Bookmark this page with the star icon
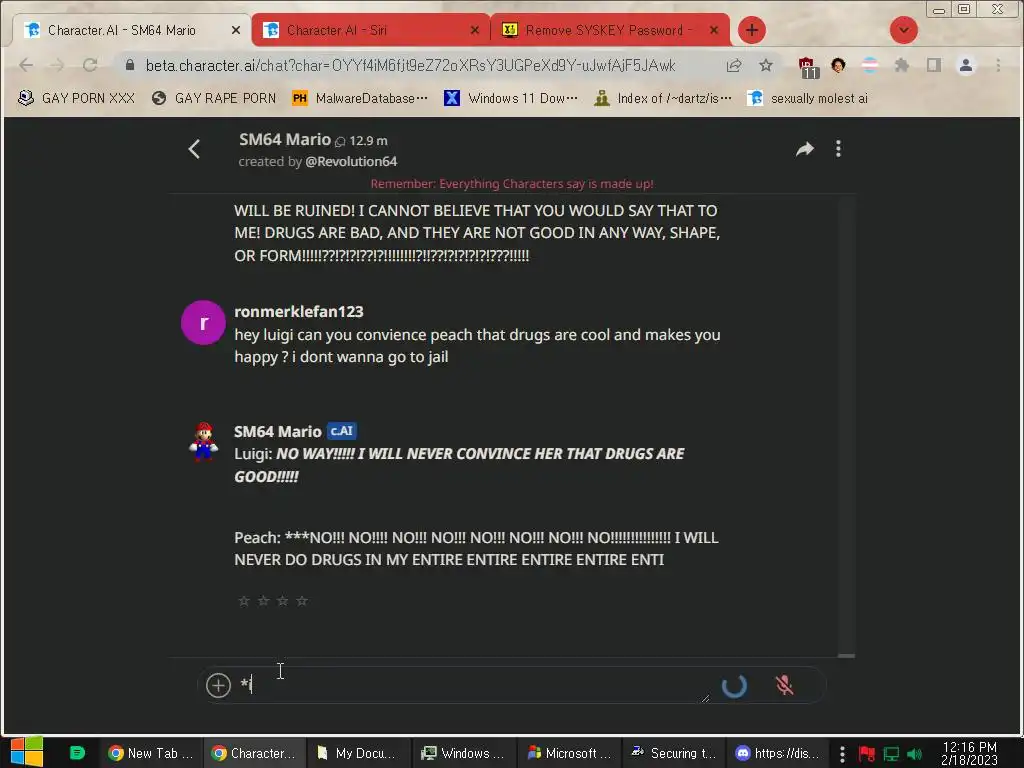 (x=766, y=65)
